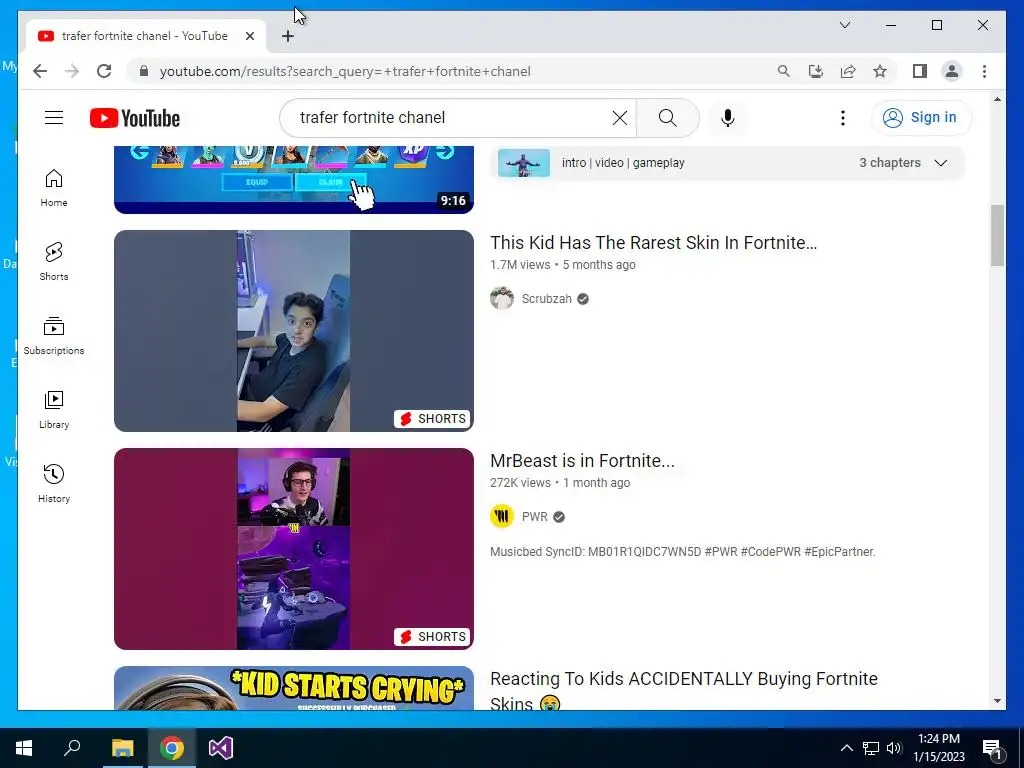
Task: Submit search with the magnifier button
Action: 667,118
